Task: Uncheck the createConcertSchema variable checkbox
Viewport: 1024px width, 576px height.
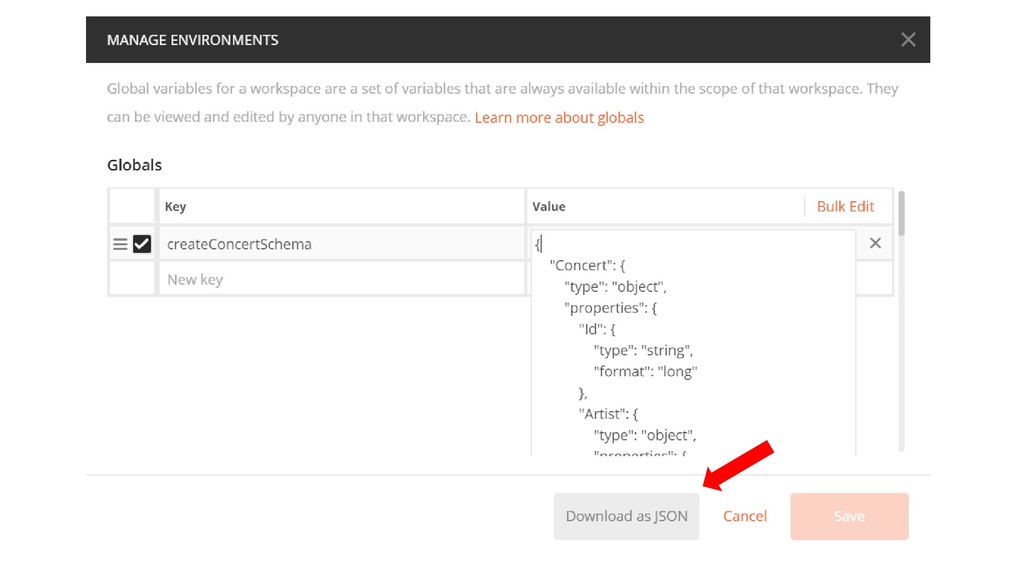Action: point(142,244)
